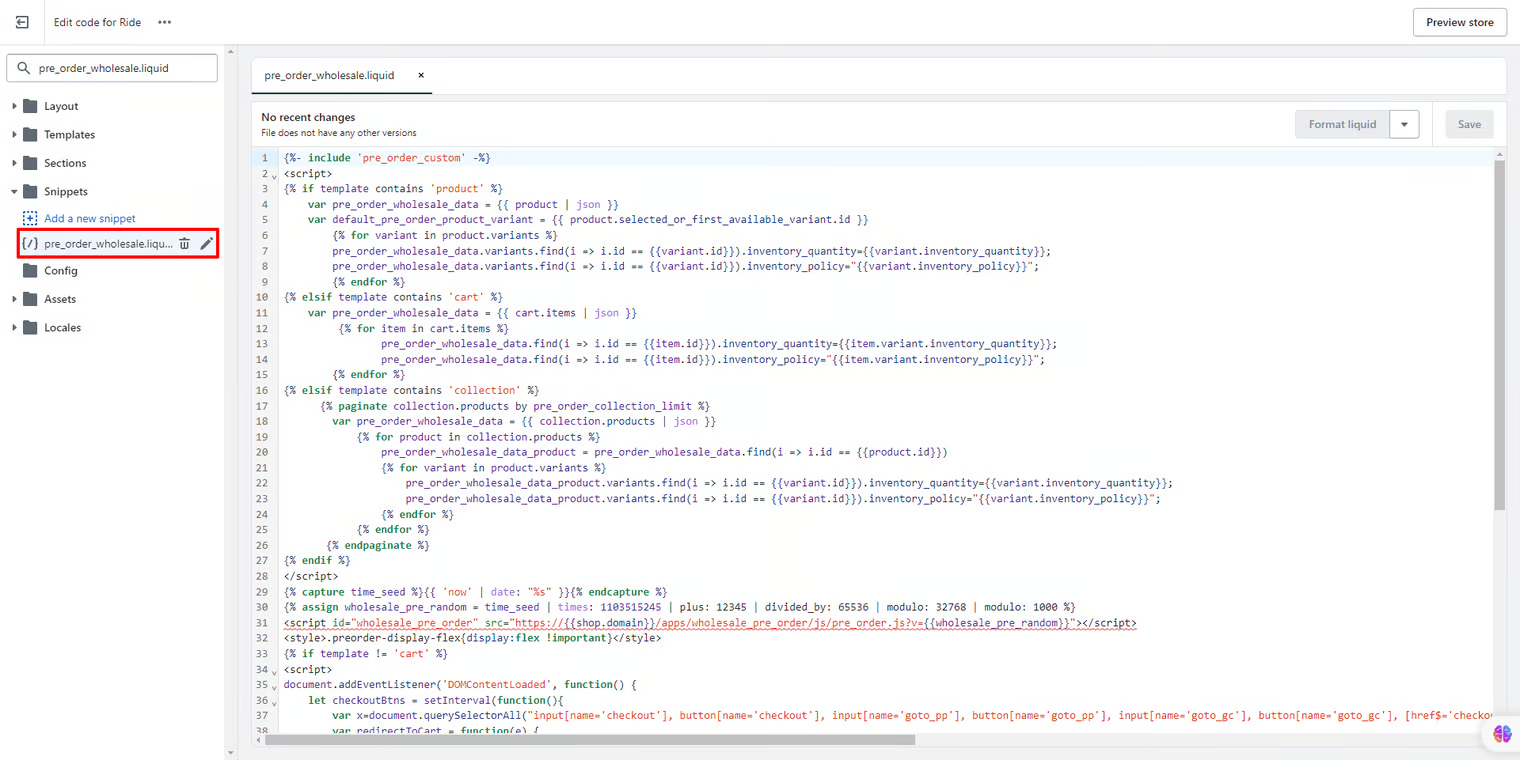Click the Add a new snippet icon
Image resolution: width=1520 pixels, height=760 pixels.
[30, 218]
